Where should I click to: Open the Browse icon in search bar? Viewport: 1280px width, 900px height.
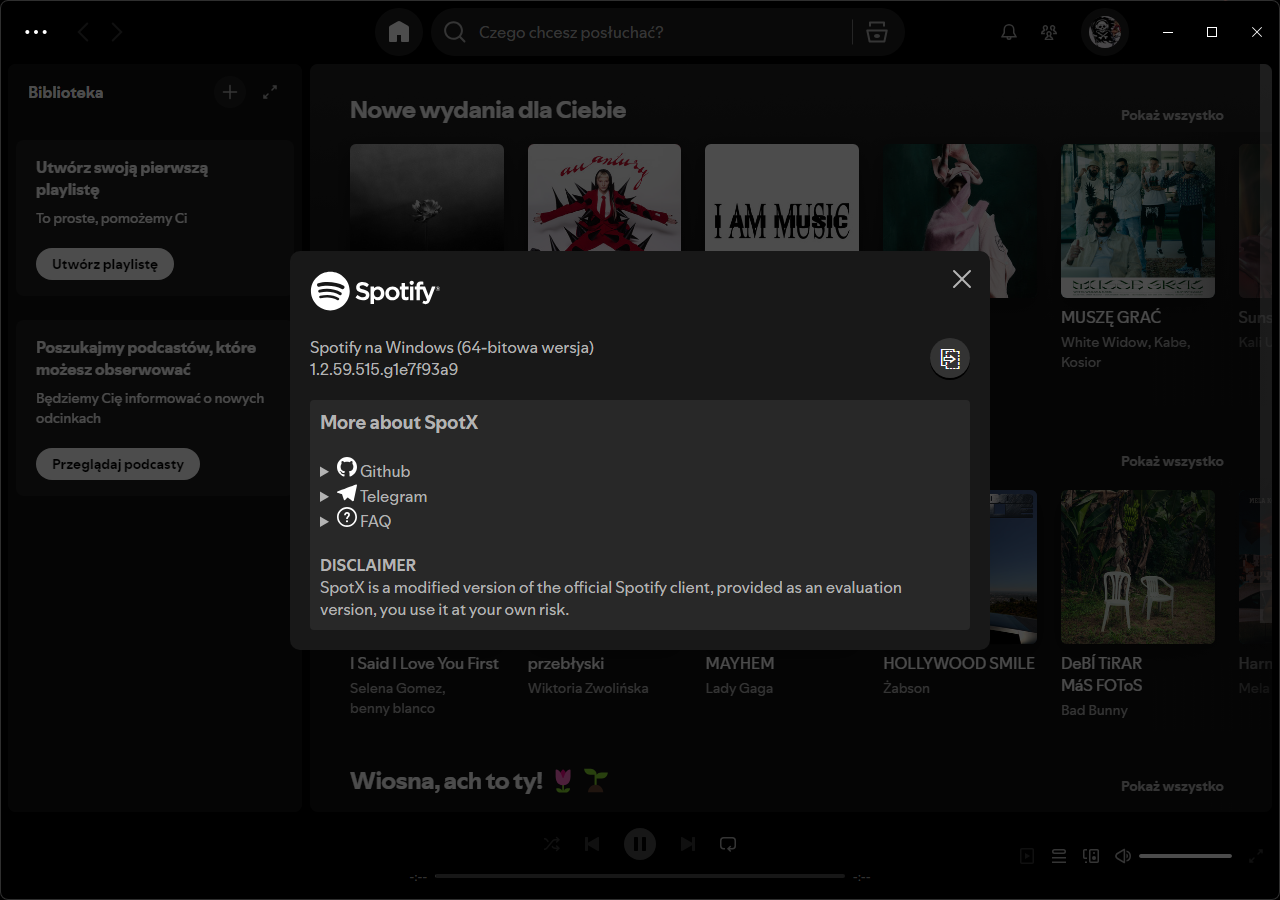[x=877, y=32]
